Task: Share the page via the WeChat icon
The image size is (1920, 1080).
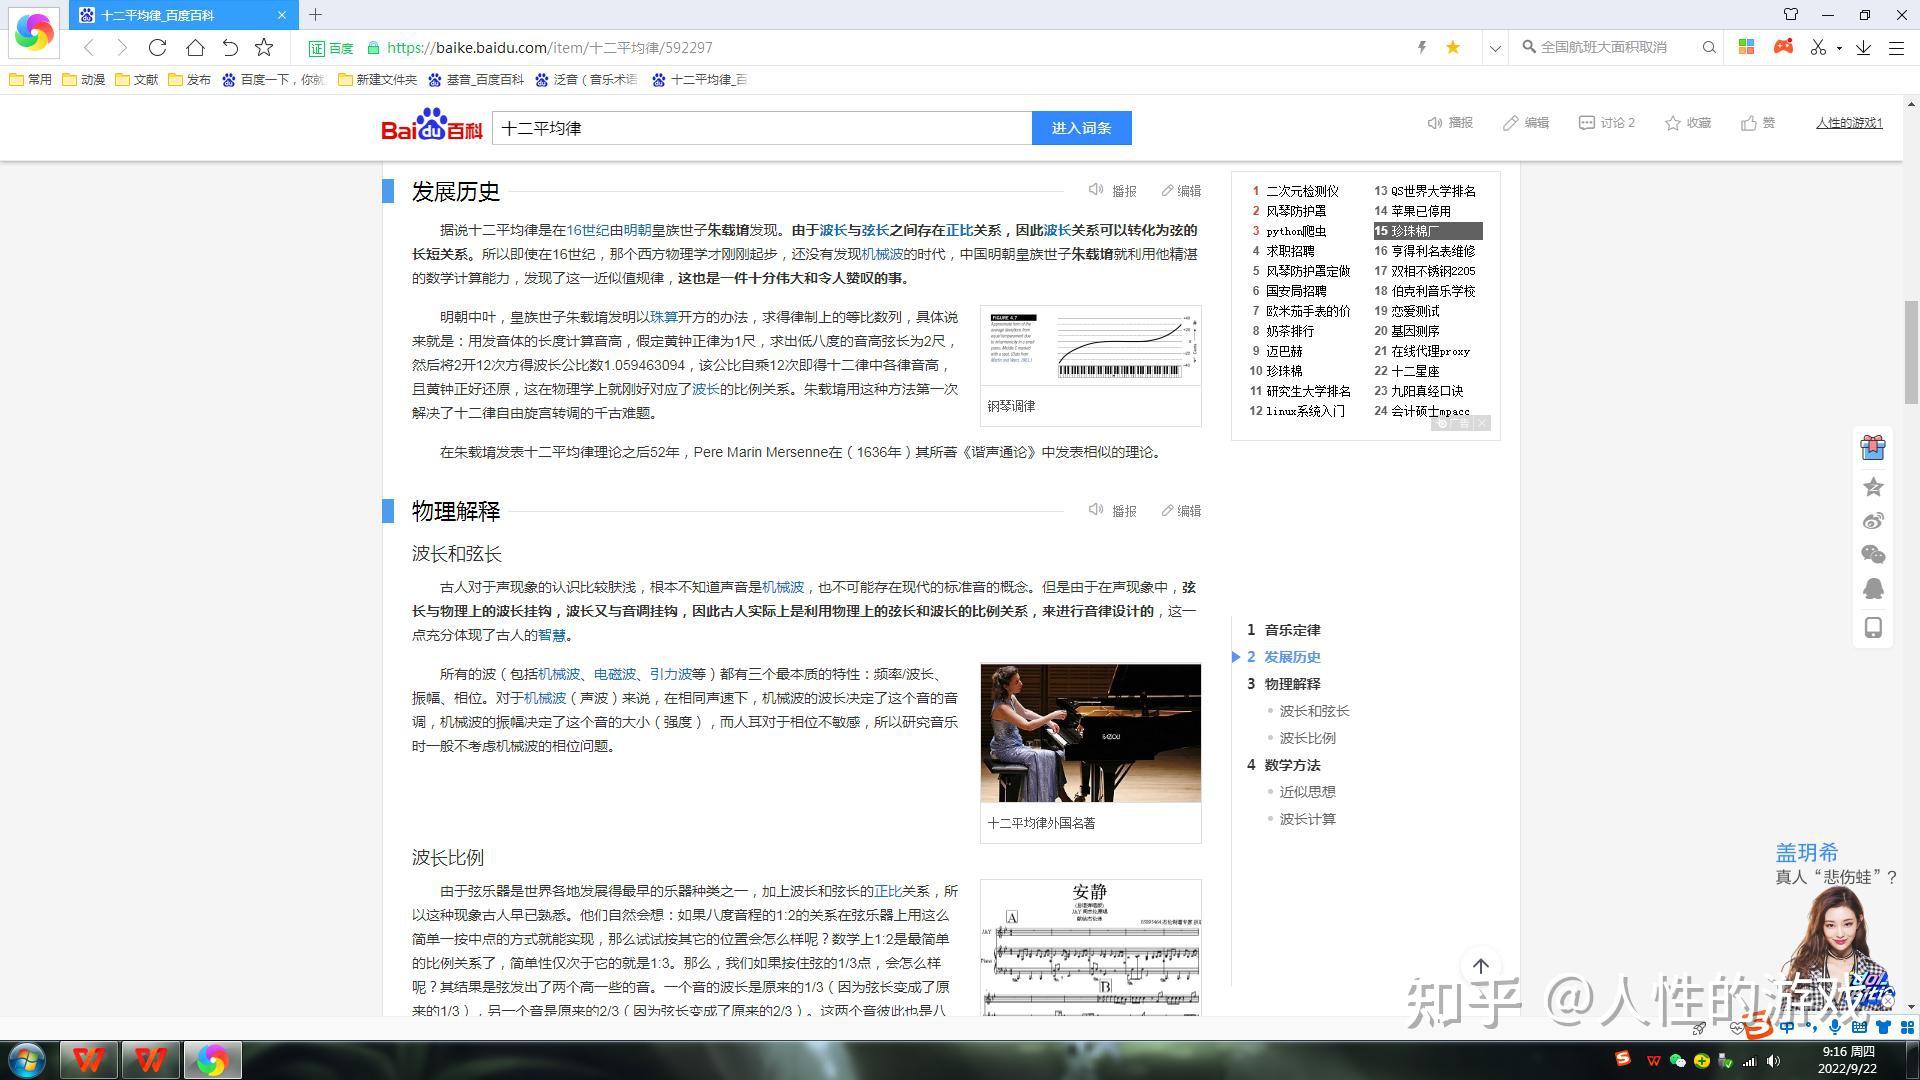Action: click(1873, 554)
